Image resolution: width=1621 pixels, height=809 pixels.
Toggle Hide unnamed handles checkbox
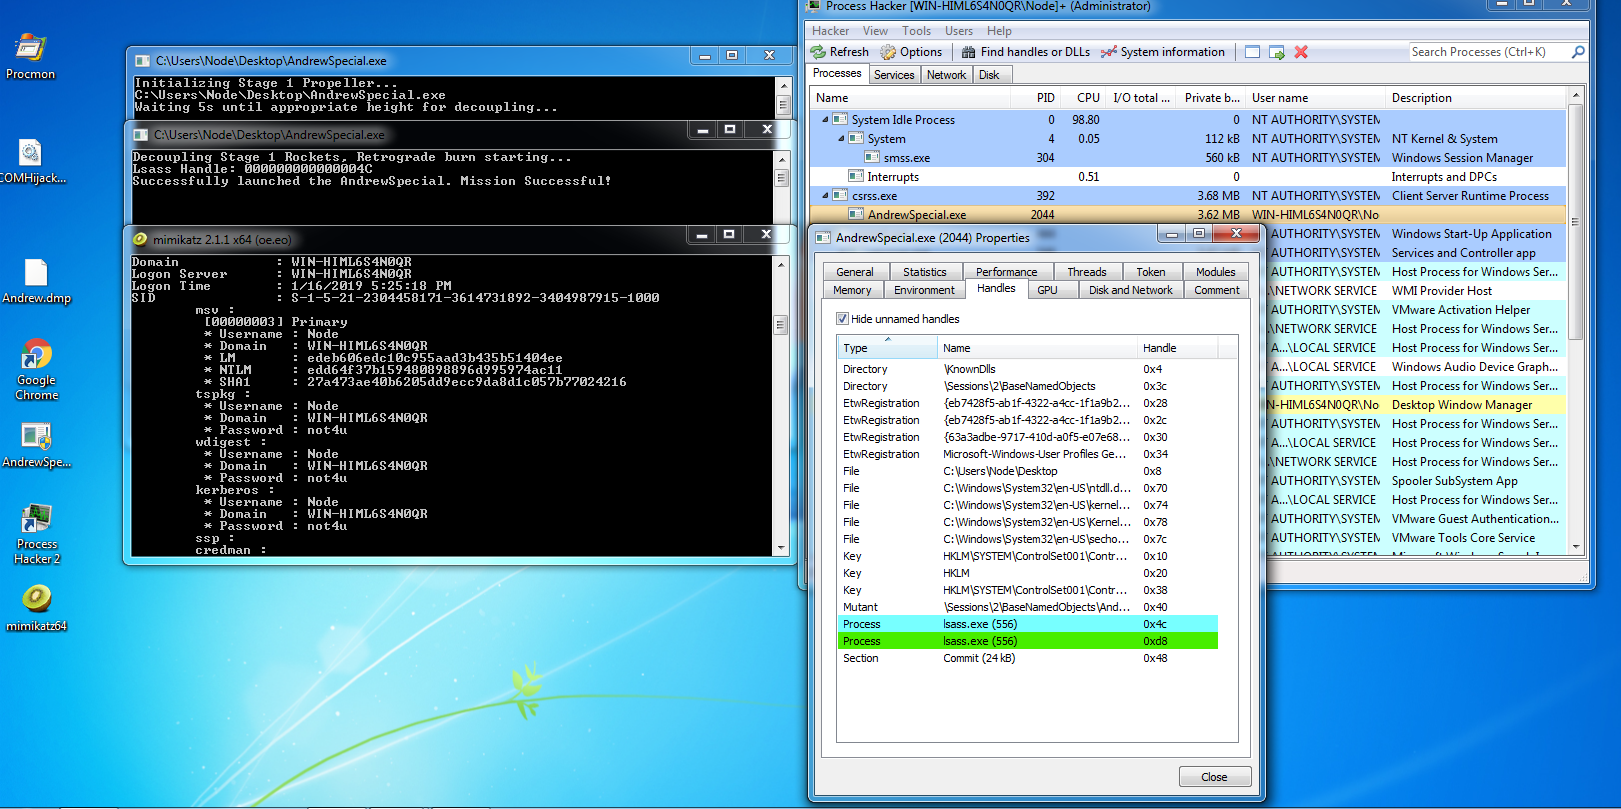pyautogui.click(x=842, y=319)
